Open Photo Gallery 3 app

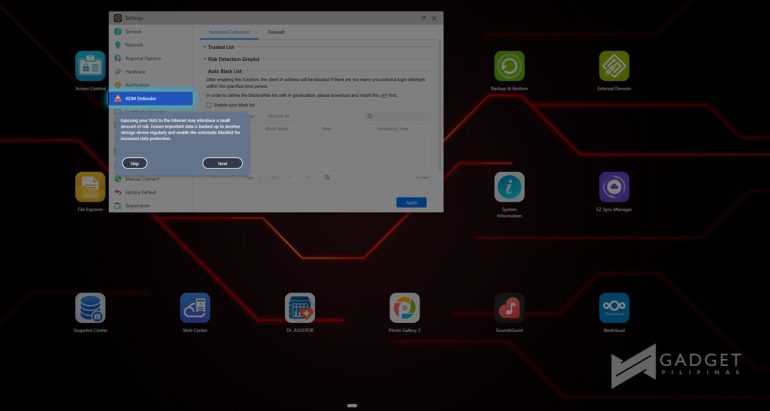tap(404, 307)
